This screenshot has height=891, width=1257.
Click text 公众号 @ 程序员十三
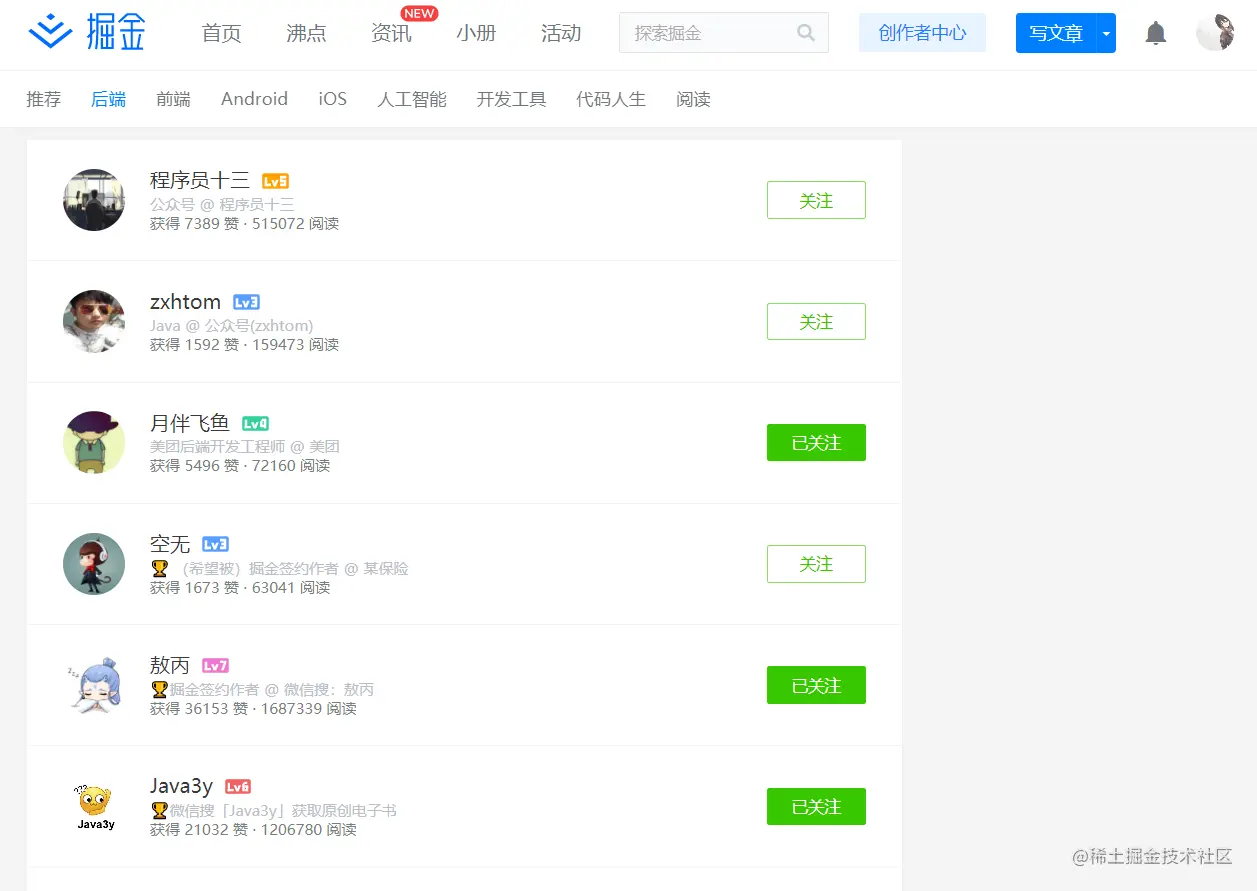point(222,204)
